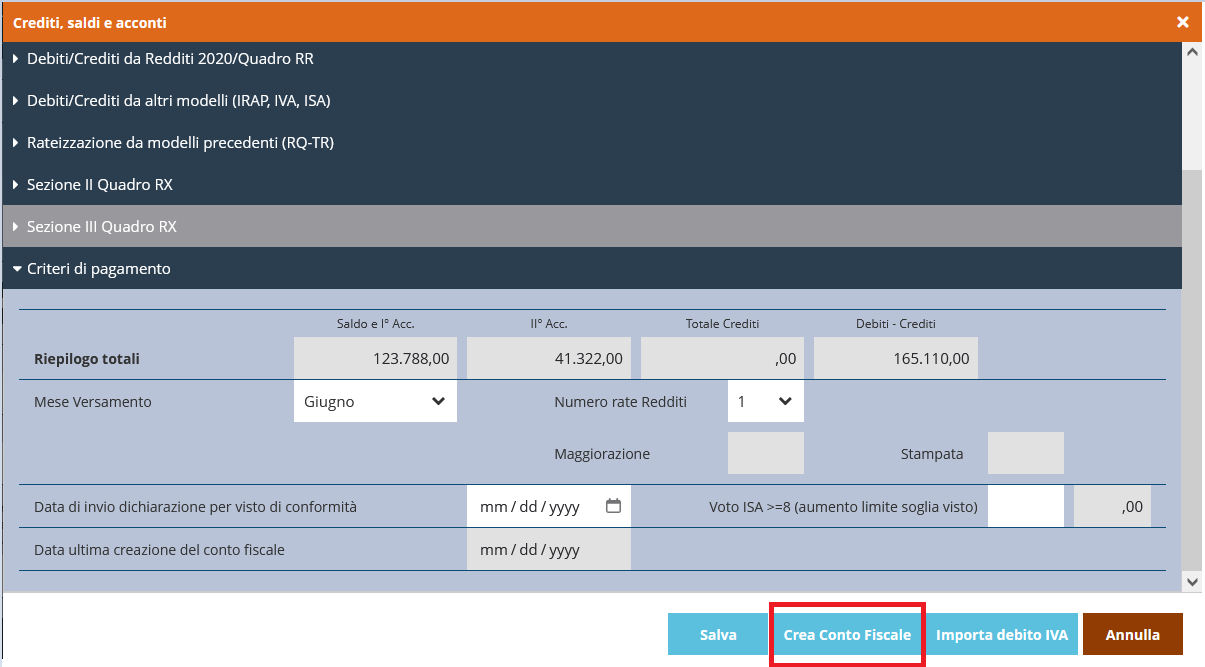Screen dimensions: 1205x667
Task: Open Numero rate Redditi dropdown
Action: 765,401
